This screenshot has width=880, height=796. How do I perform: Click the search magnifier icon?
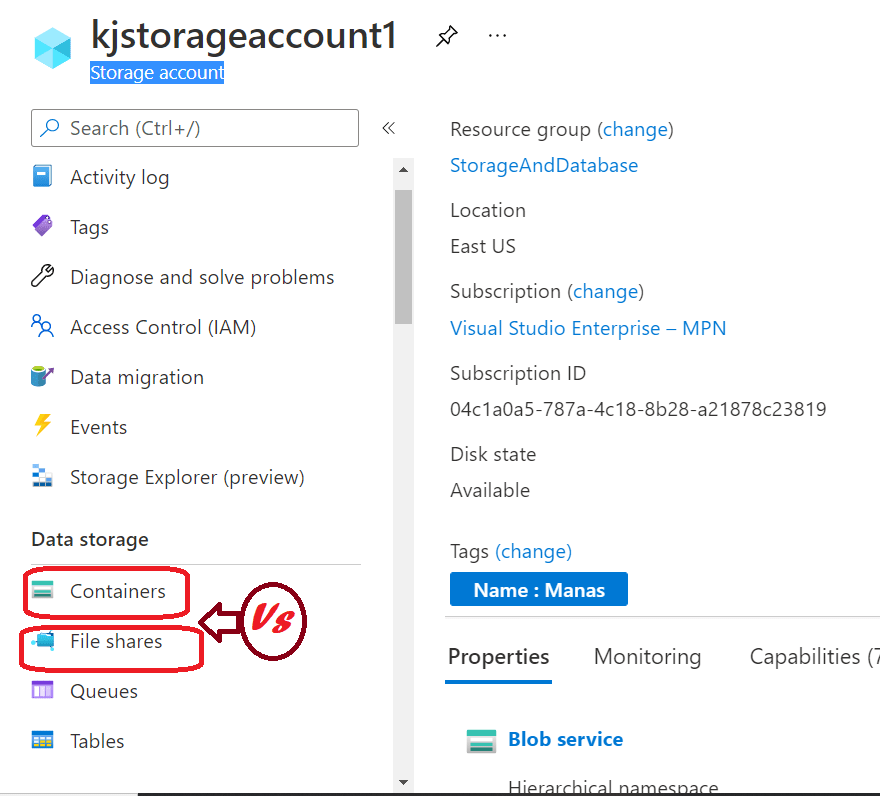[50, 127]
